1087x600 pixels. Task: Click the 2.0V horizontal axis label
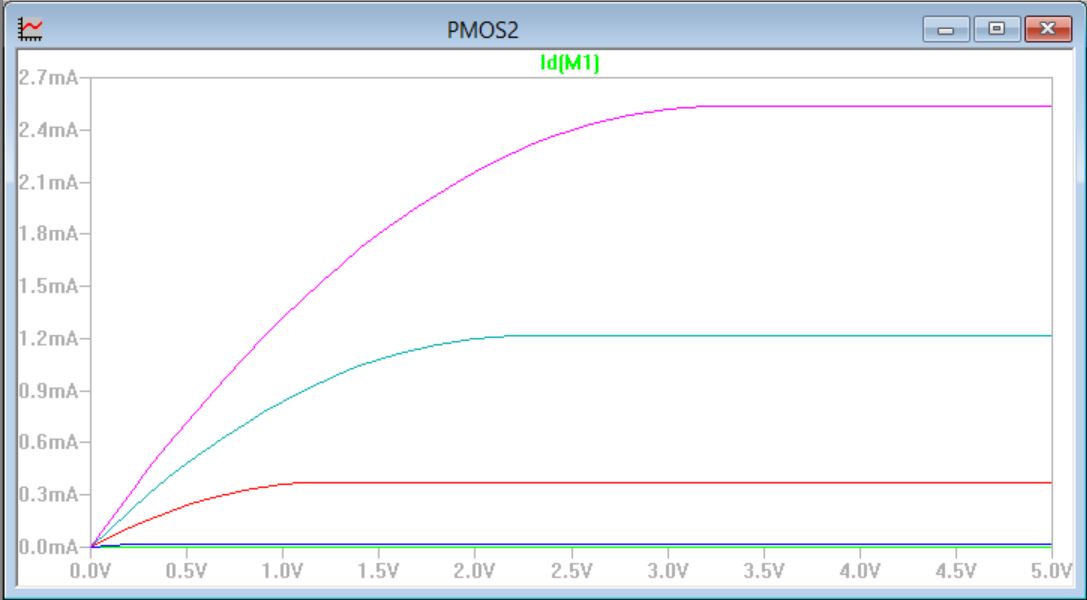click(x=475, y=571)
